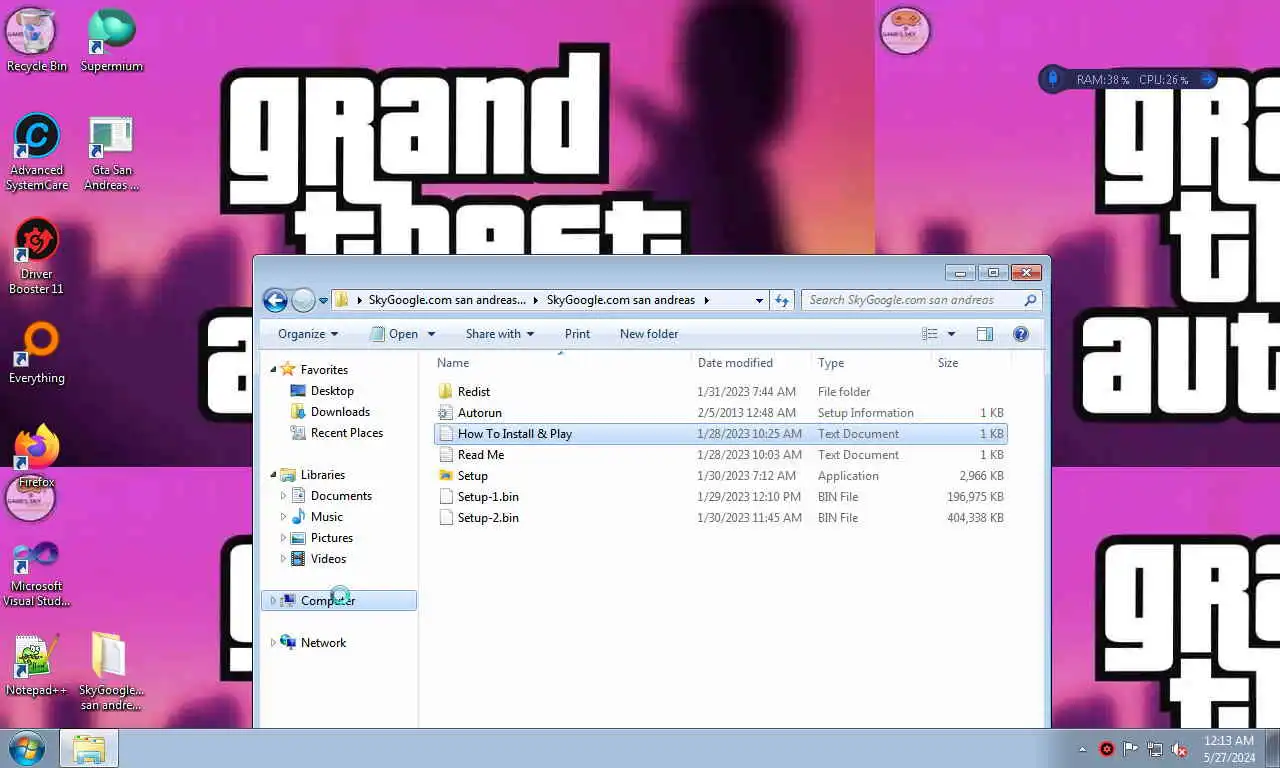Image resolution: width=1280 pixels, height=768 pixels.
Task: Click the Windows Start orb
Action: (26, 748)
